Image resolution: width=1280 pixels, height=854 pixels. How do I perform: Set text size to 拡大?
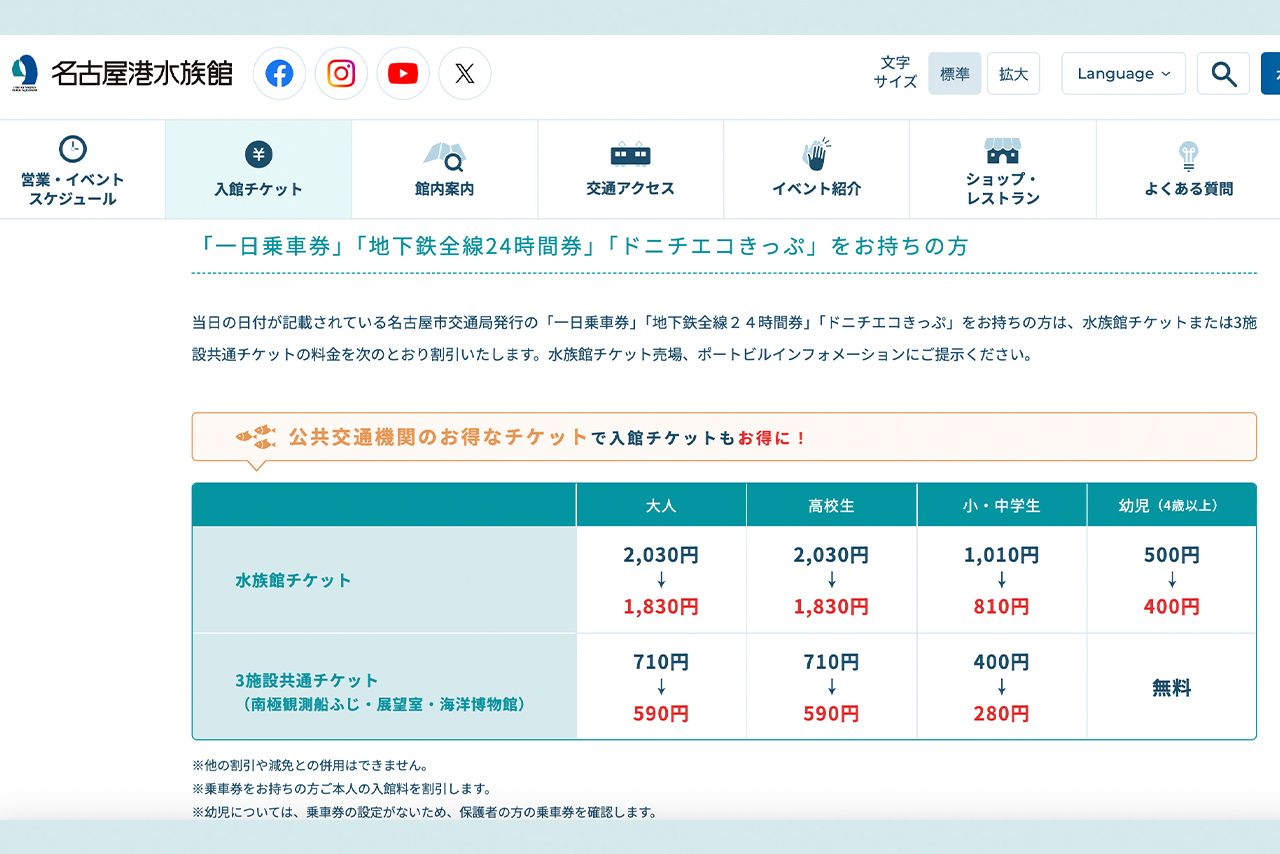coord(1013,74)
